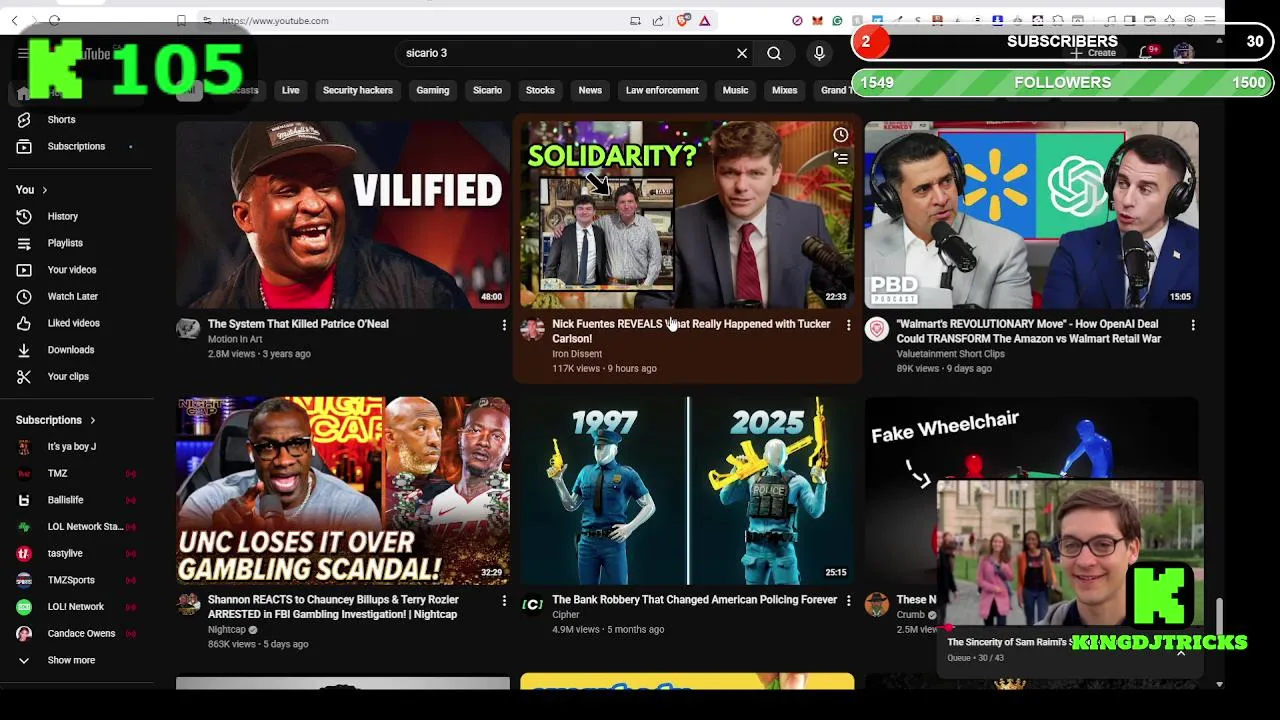This screenshot has height=720, width=1280.
Task: Reload the page in the browser
Action: 54,20
